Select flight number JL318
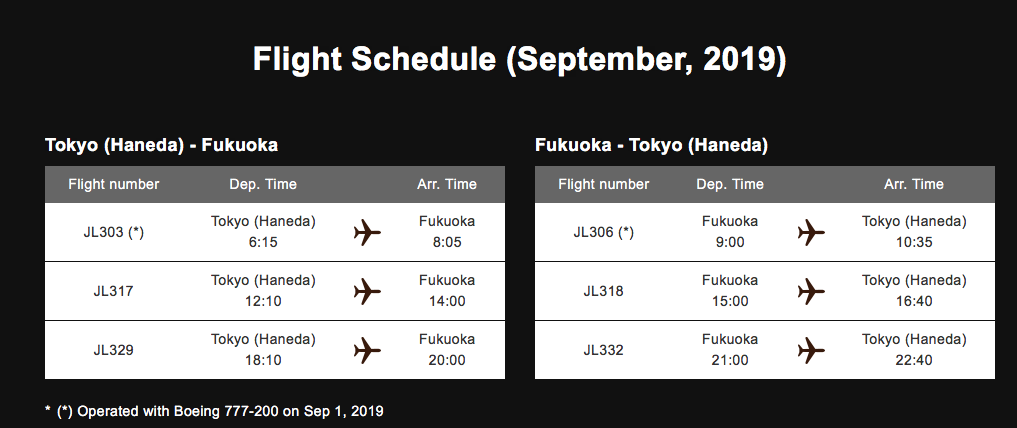Viewport: 1017px width, 428px height. 603,292
